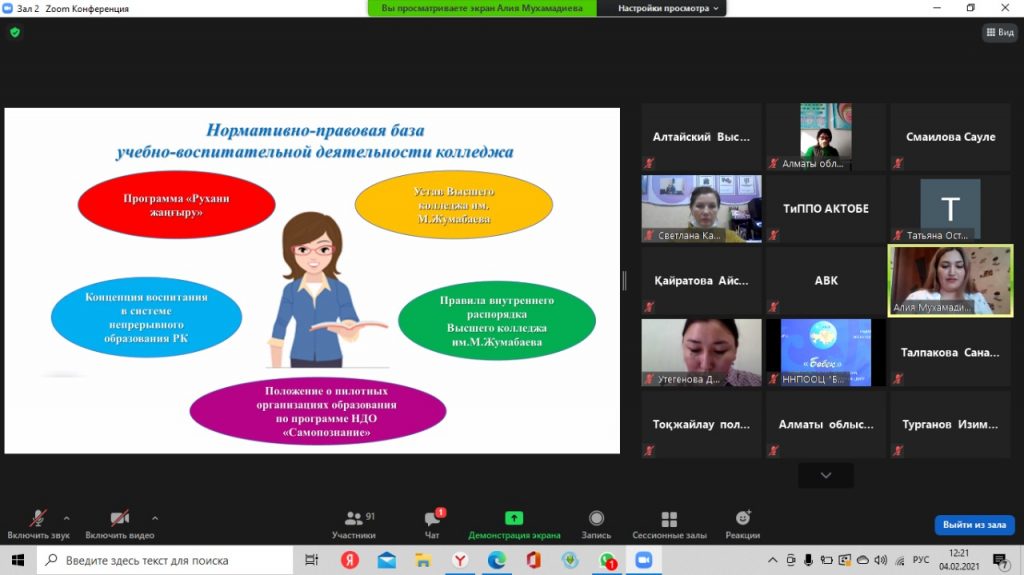Open the Реакции reactions menu
Image resolution: width=1024 pixels, height=575 pixels.
coord(742,520)
